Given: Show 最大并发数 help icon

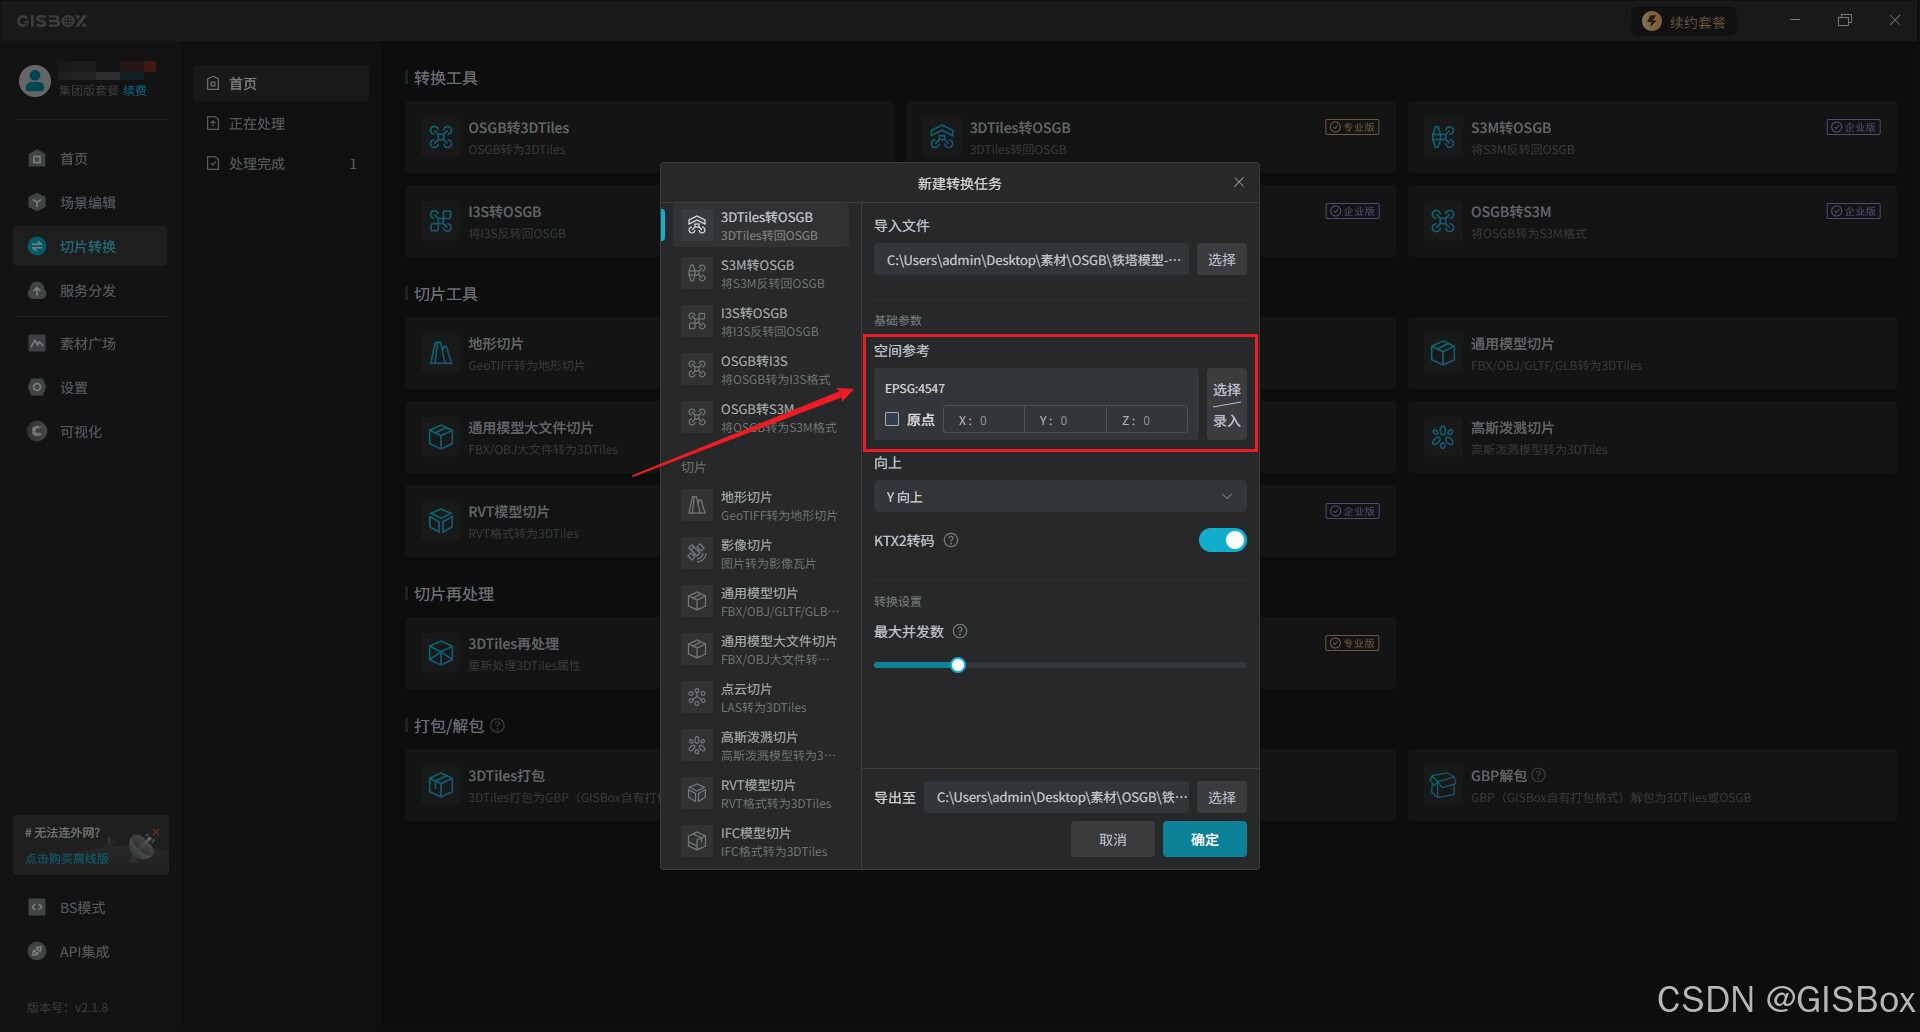Looking at the screenshot, I should click(x=960, y=631).
